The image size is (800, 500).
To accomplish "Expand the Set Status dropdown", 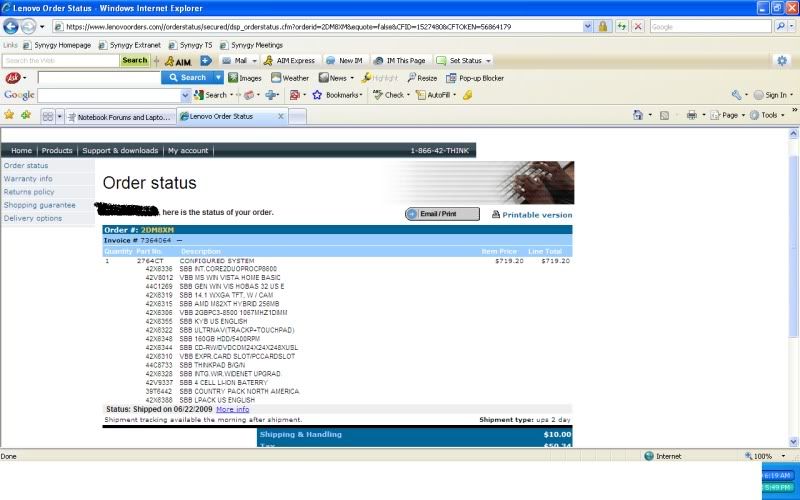I will (488, 61).
